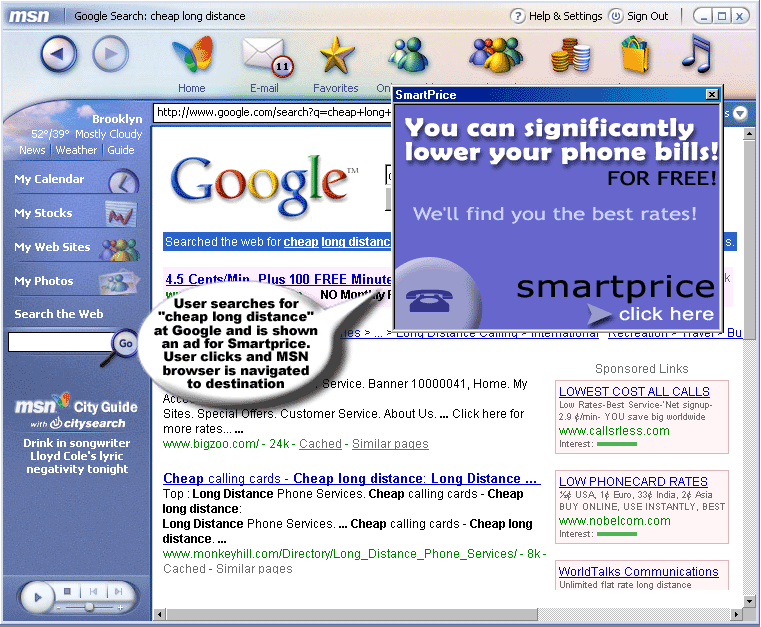Click the Guide link in sidebar
This screenshot has width=761, height=627.
click(121, 150)
